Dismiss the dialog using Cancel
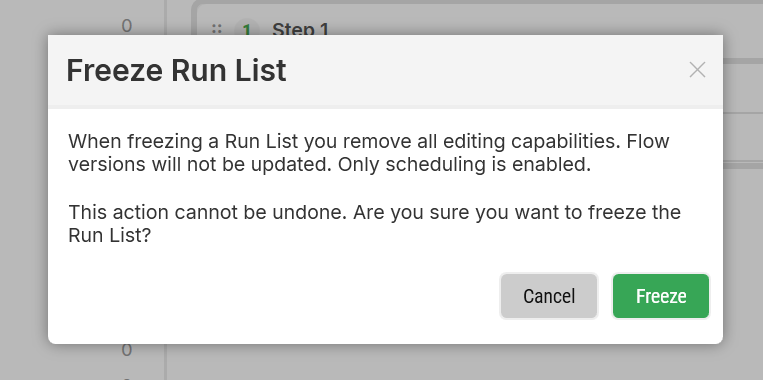 (x=549, y=296)
